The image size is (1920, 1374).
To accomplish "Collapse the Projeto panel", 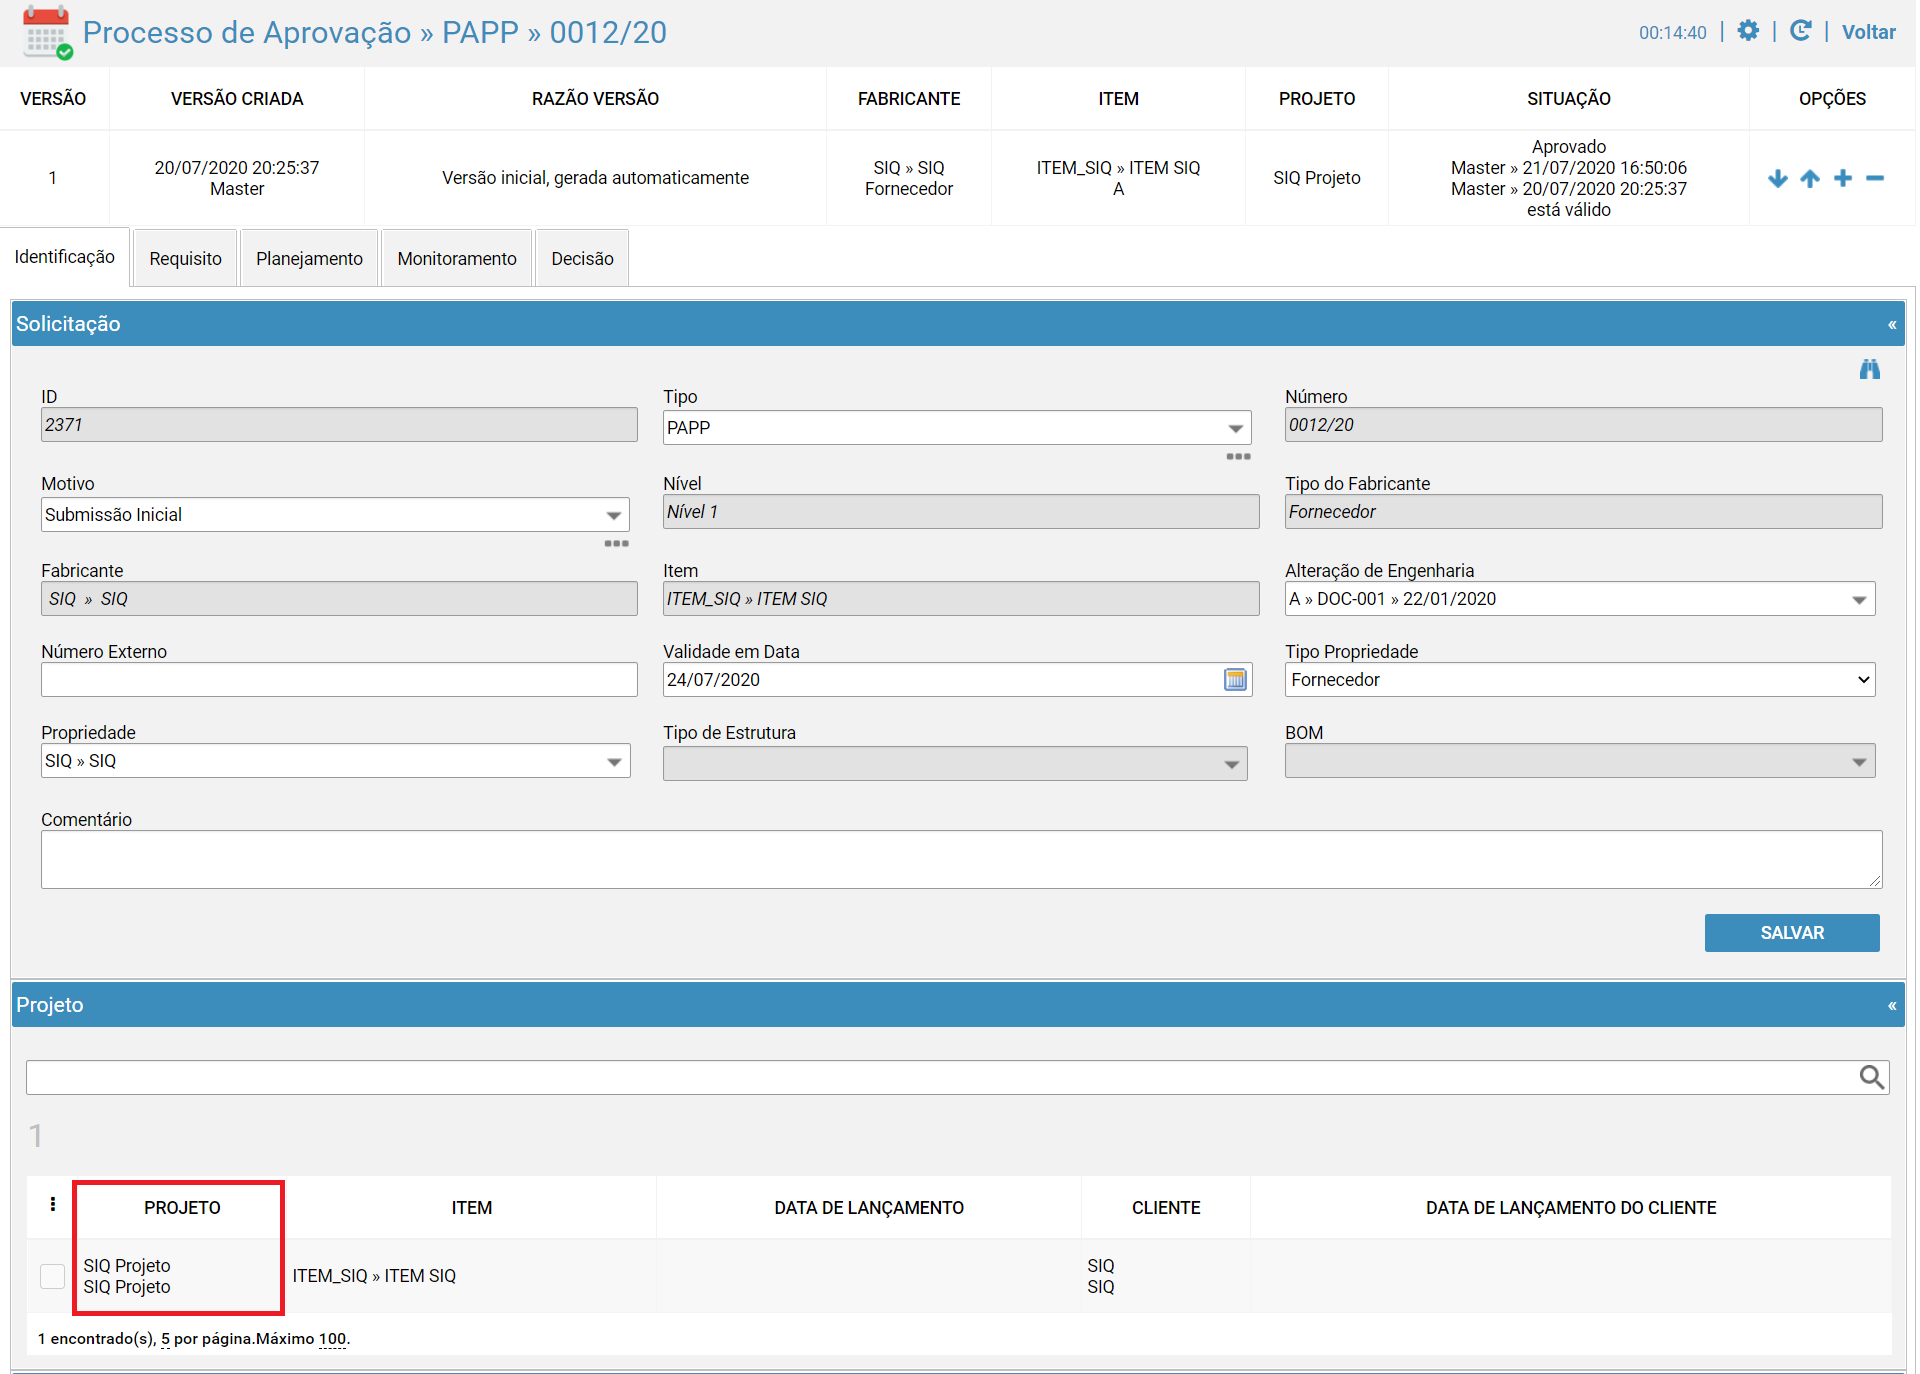I will coord(1892,1005).
